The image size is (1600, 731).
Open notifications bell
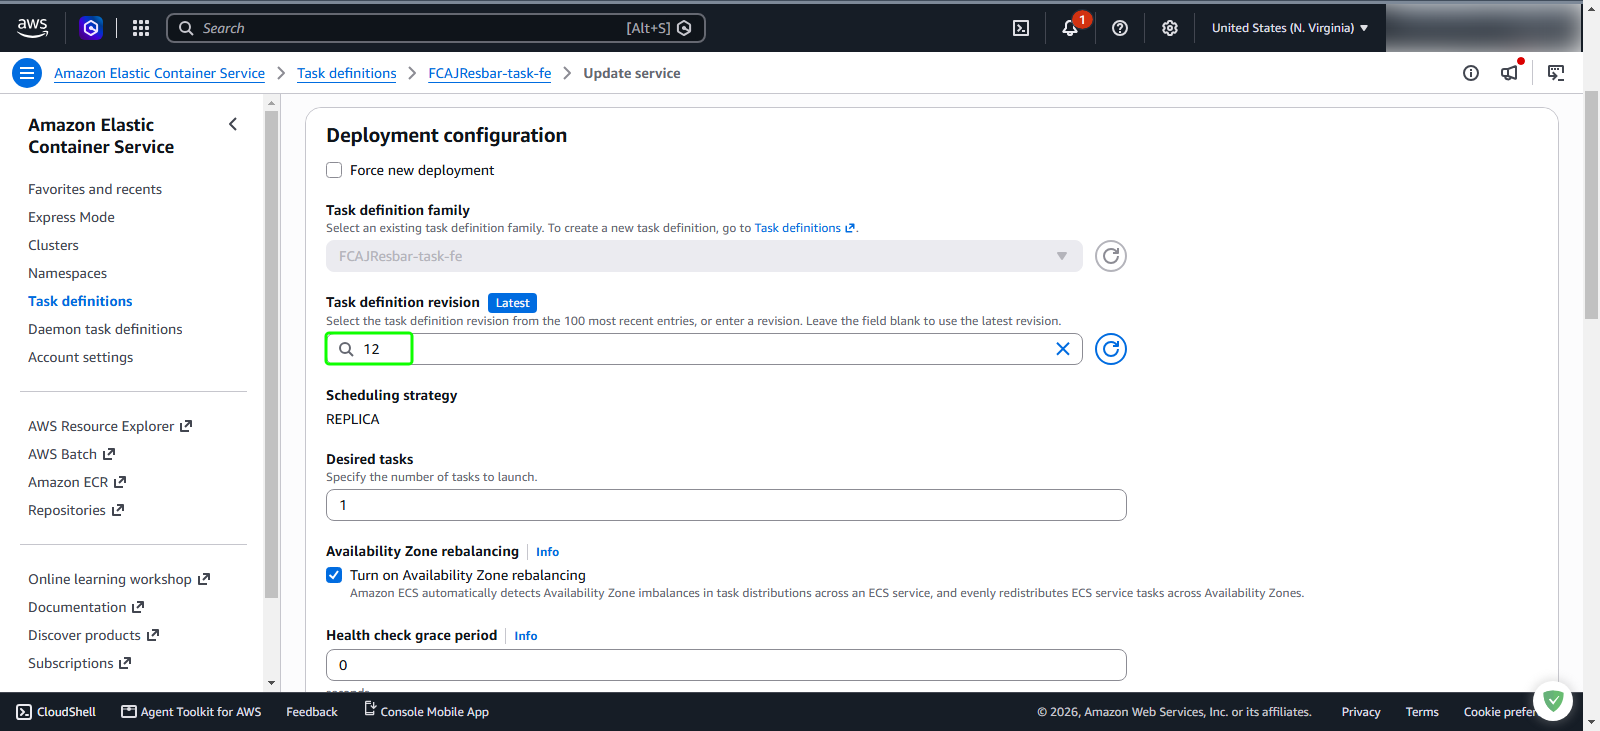point(1070,28)
